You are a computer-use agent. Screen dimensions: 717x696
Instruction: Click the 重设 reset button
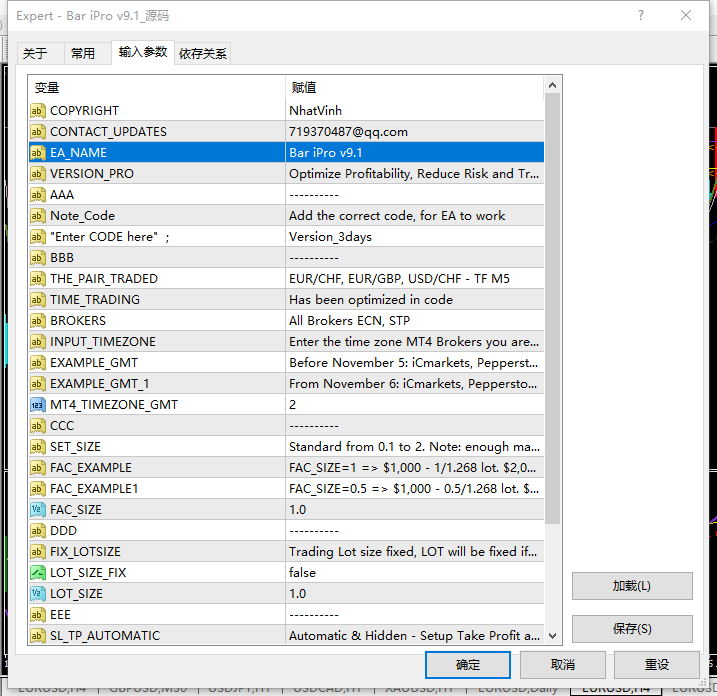(x=657, y=664)
